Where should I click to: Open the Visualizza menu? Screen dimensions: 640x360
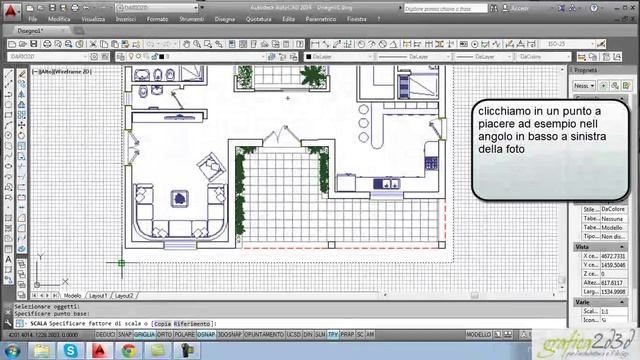coord(93,19)
